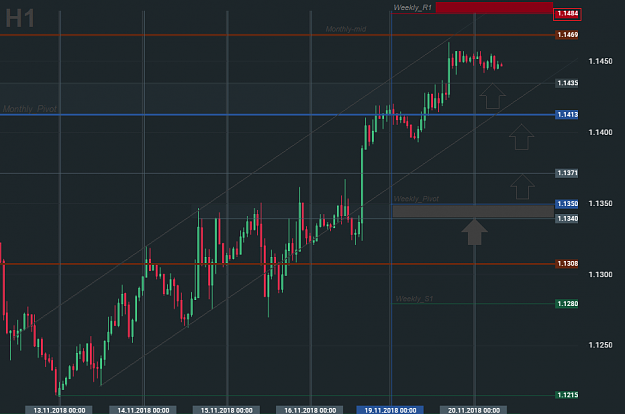
Task: Click the 1.1371 price level label
Action: click(x=567, y=173)
